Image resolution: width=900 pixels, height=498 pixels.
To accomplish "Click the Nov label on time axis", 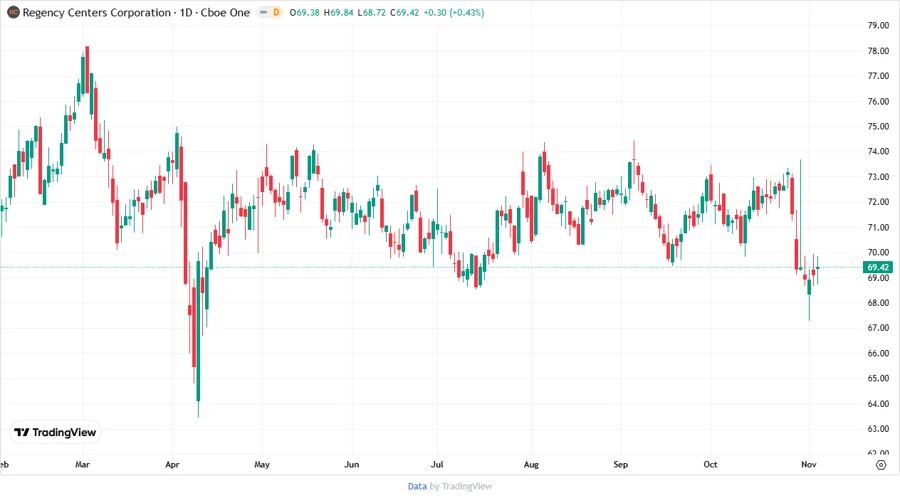I will click(809, 464).
